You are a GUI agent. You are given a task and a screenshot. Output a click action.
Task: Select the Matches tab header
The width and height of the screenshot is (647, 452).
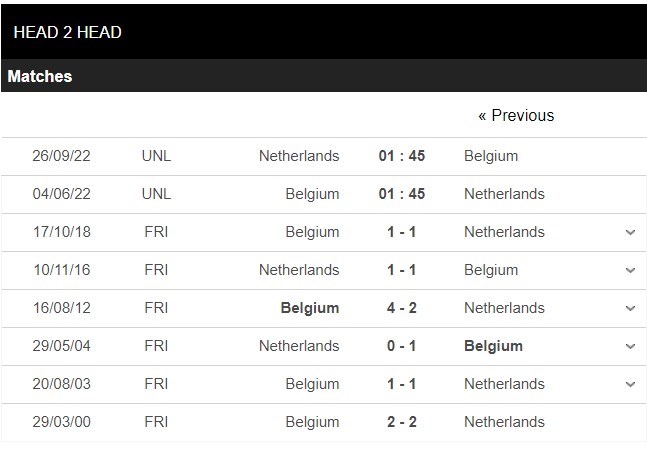click(40, 76)
